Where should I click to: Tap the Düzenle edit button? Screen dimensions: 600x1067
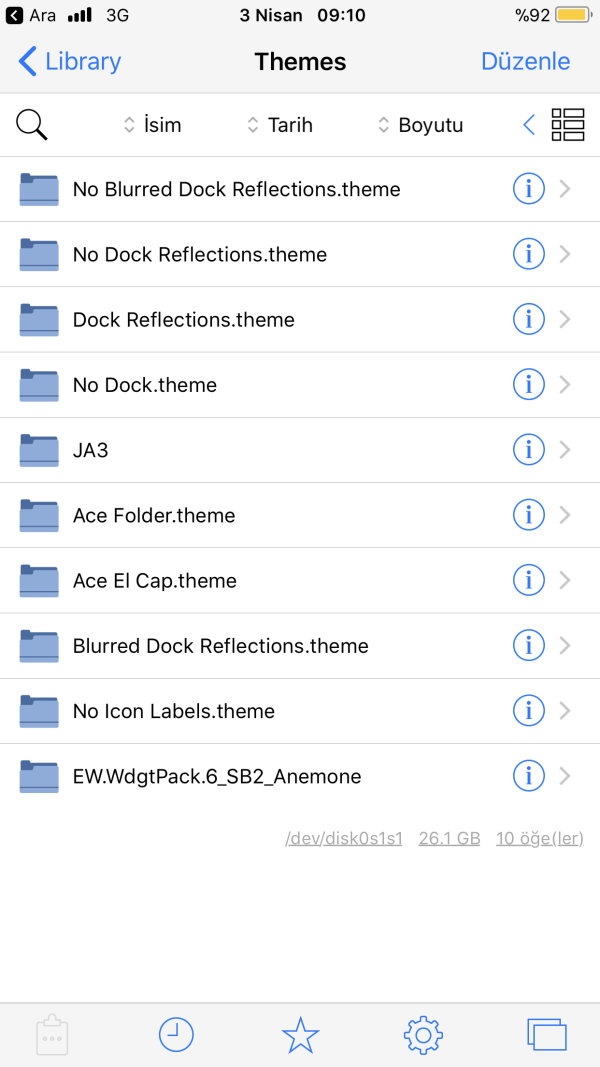pos(525,61)
